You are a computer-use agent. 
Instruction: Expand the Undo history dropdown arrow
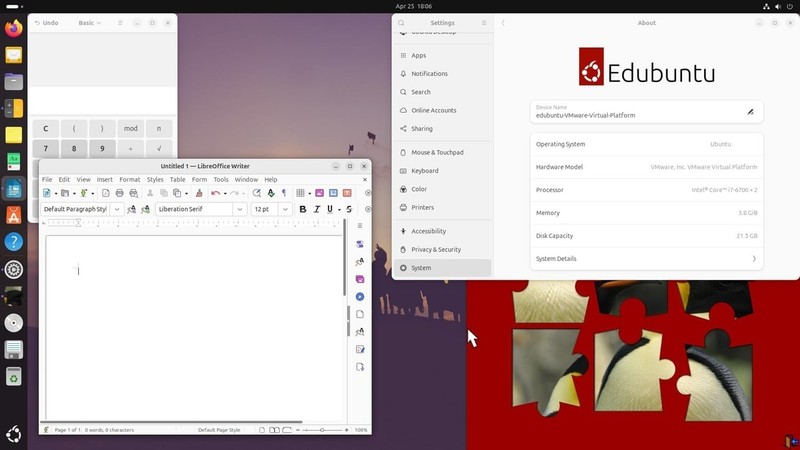coord(225,193)
